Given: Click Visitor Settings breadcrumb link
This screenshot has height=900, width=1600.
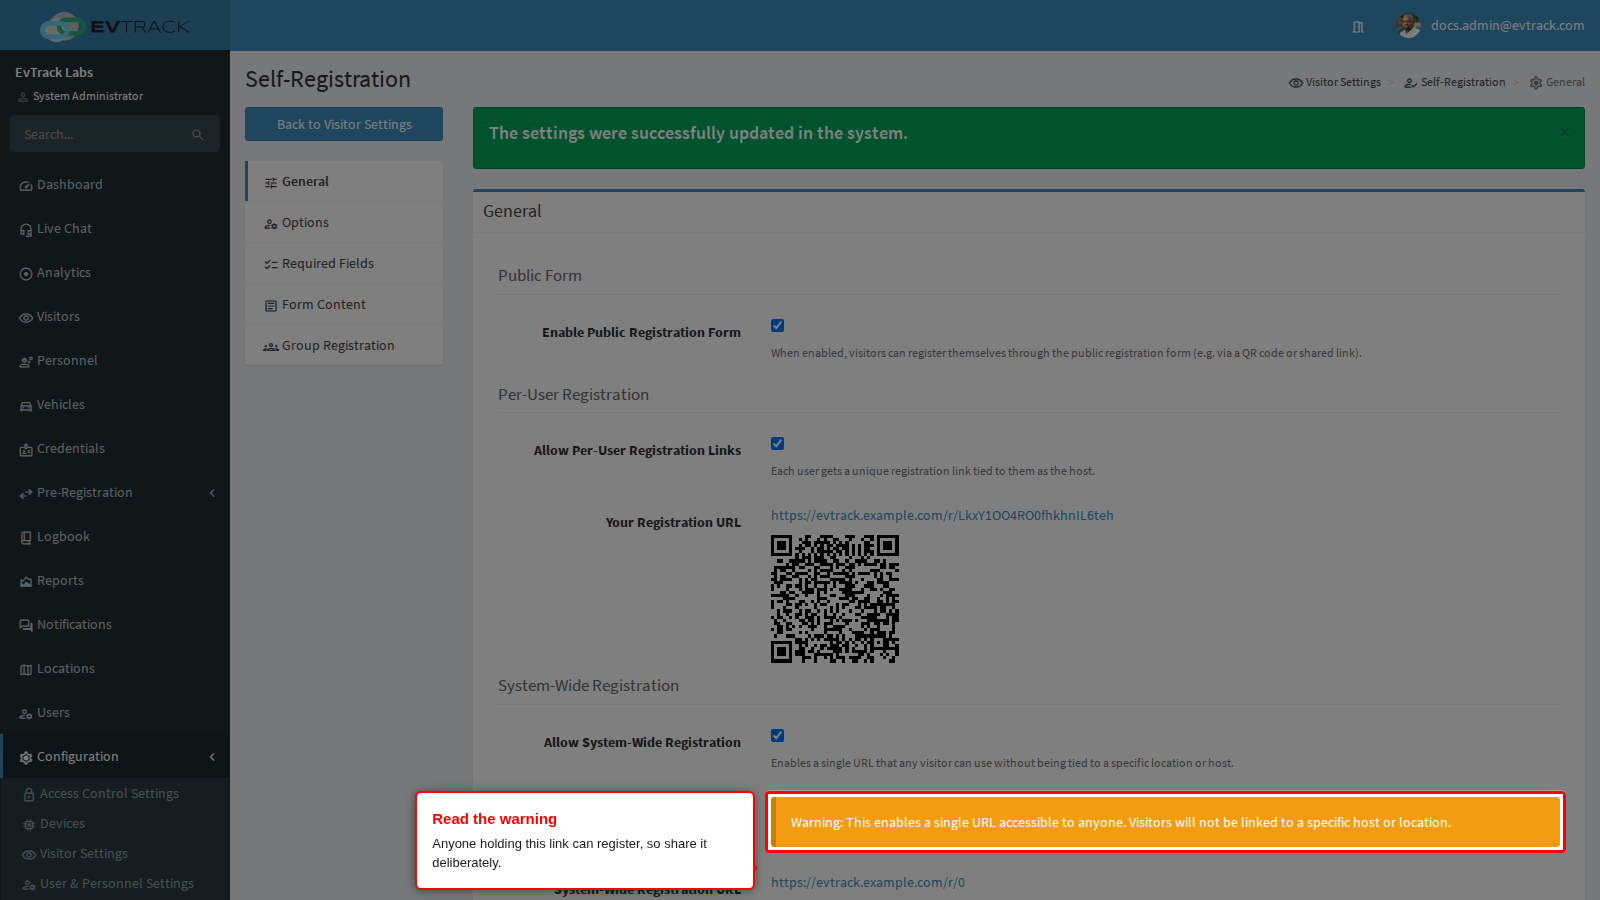Looking at the screenshot, I should pyautogui.click(x=1335, y=83).
